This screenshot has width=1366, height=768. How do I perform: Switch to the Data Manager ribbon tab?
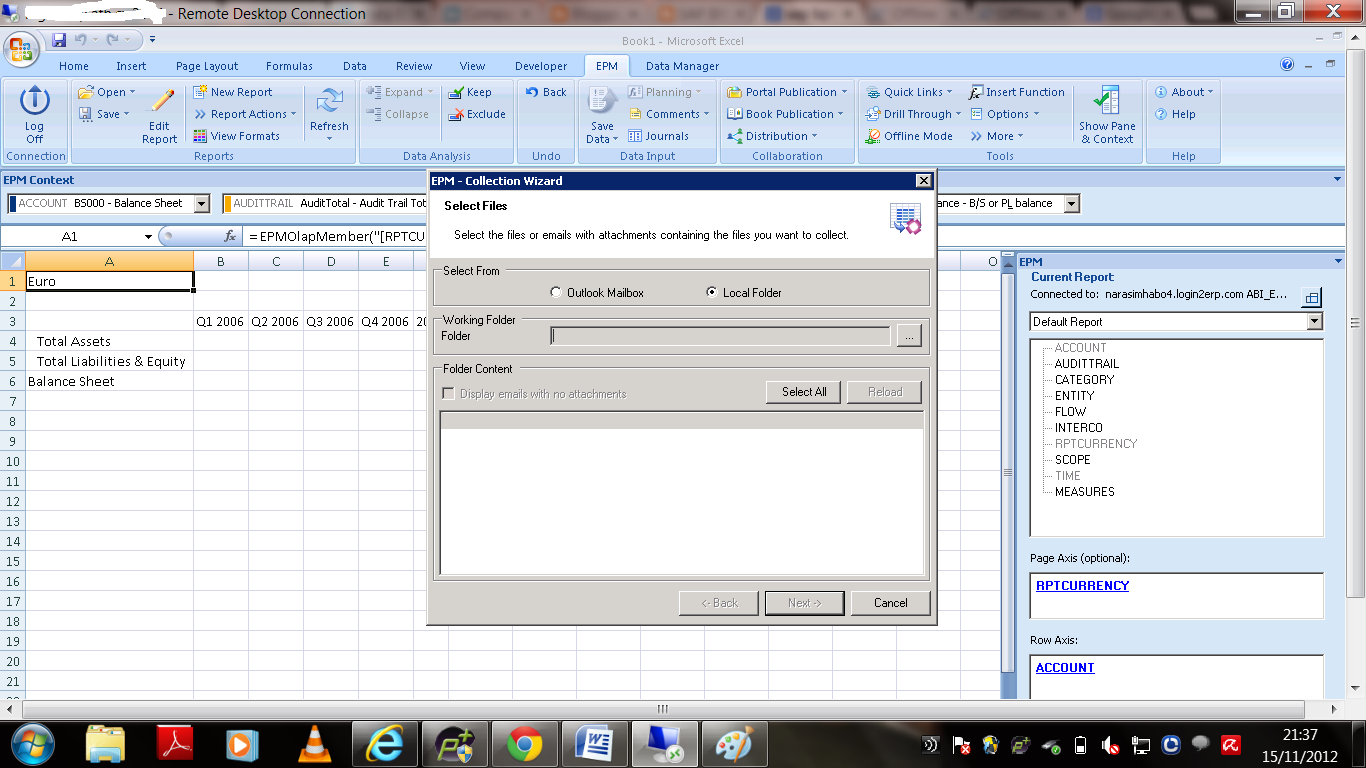(x=681, y=65)
